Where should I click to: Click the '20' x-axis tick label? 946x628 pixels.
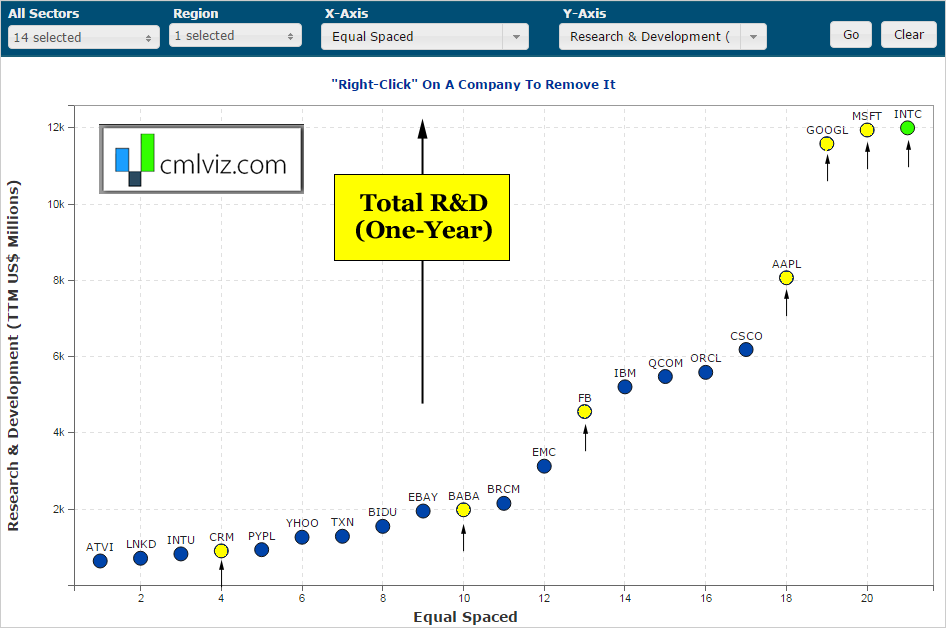(867, 598)
